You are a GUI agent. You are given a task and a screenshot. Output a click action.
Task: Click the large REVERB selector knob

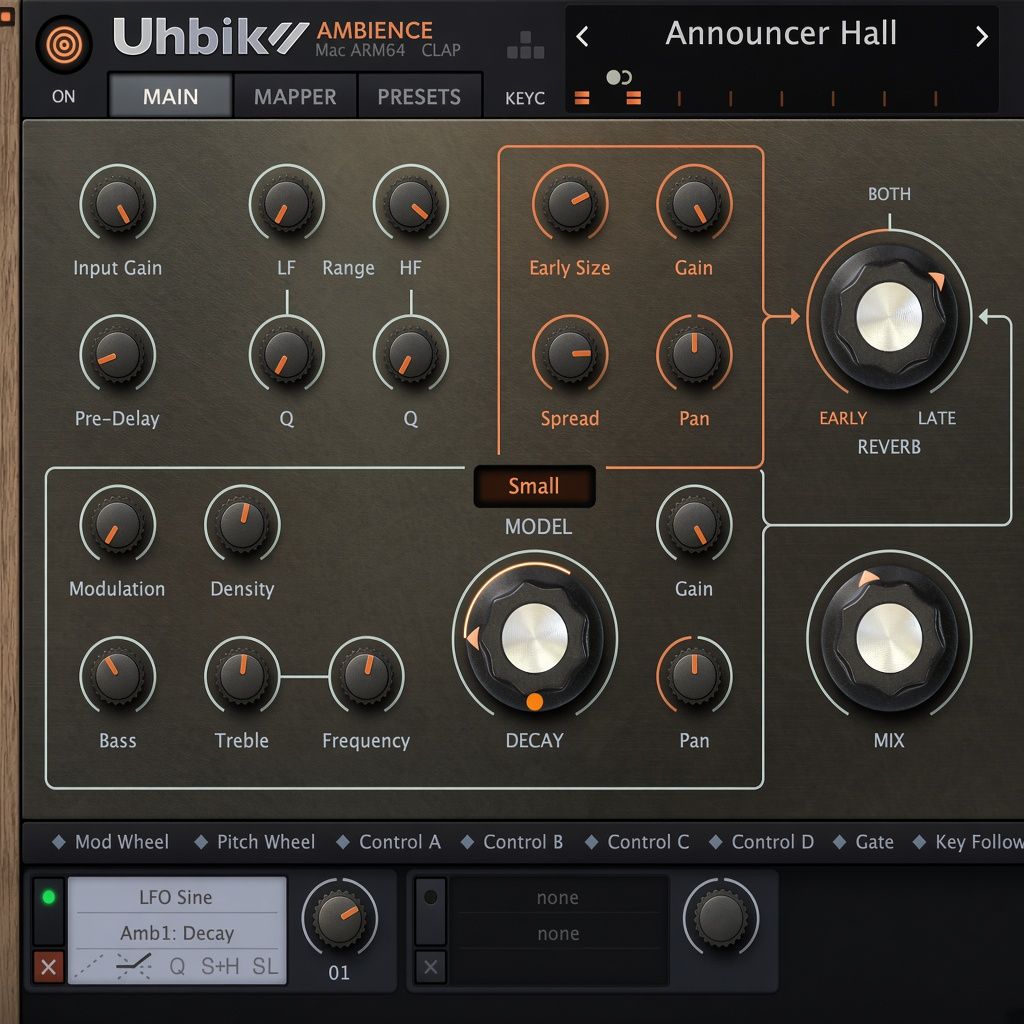(x=889, y=317)
